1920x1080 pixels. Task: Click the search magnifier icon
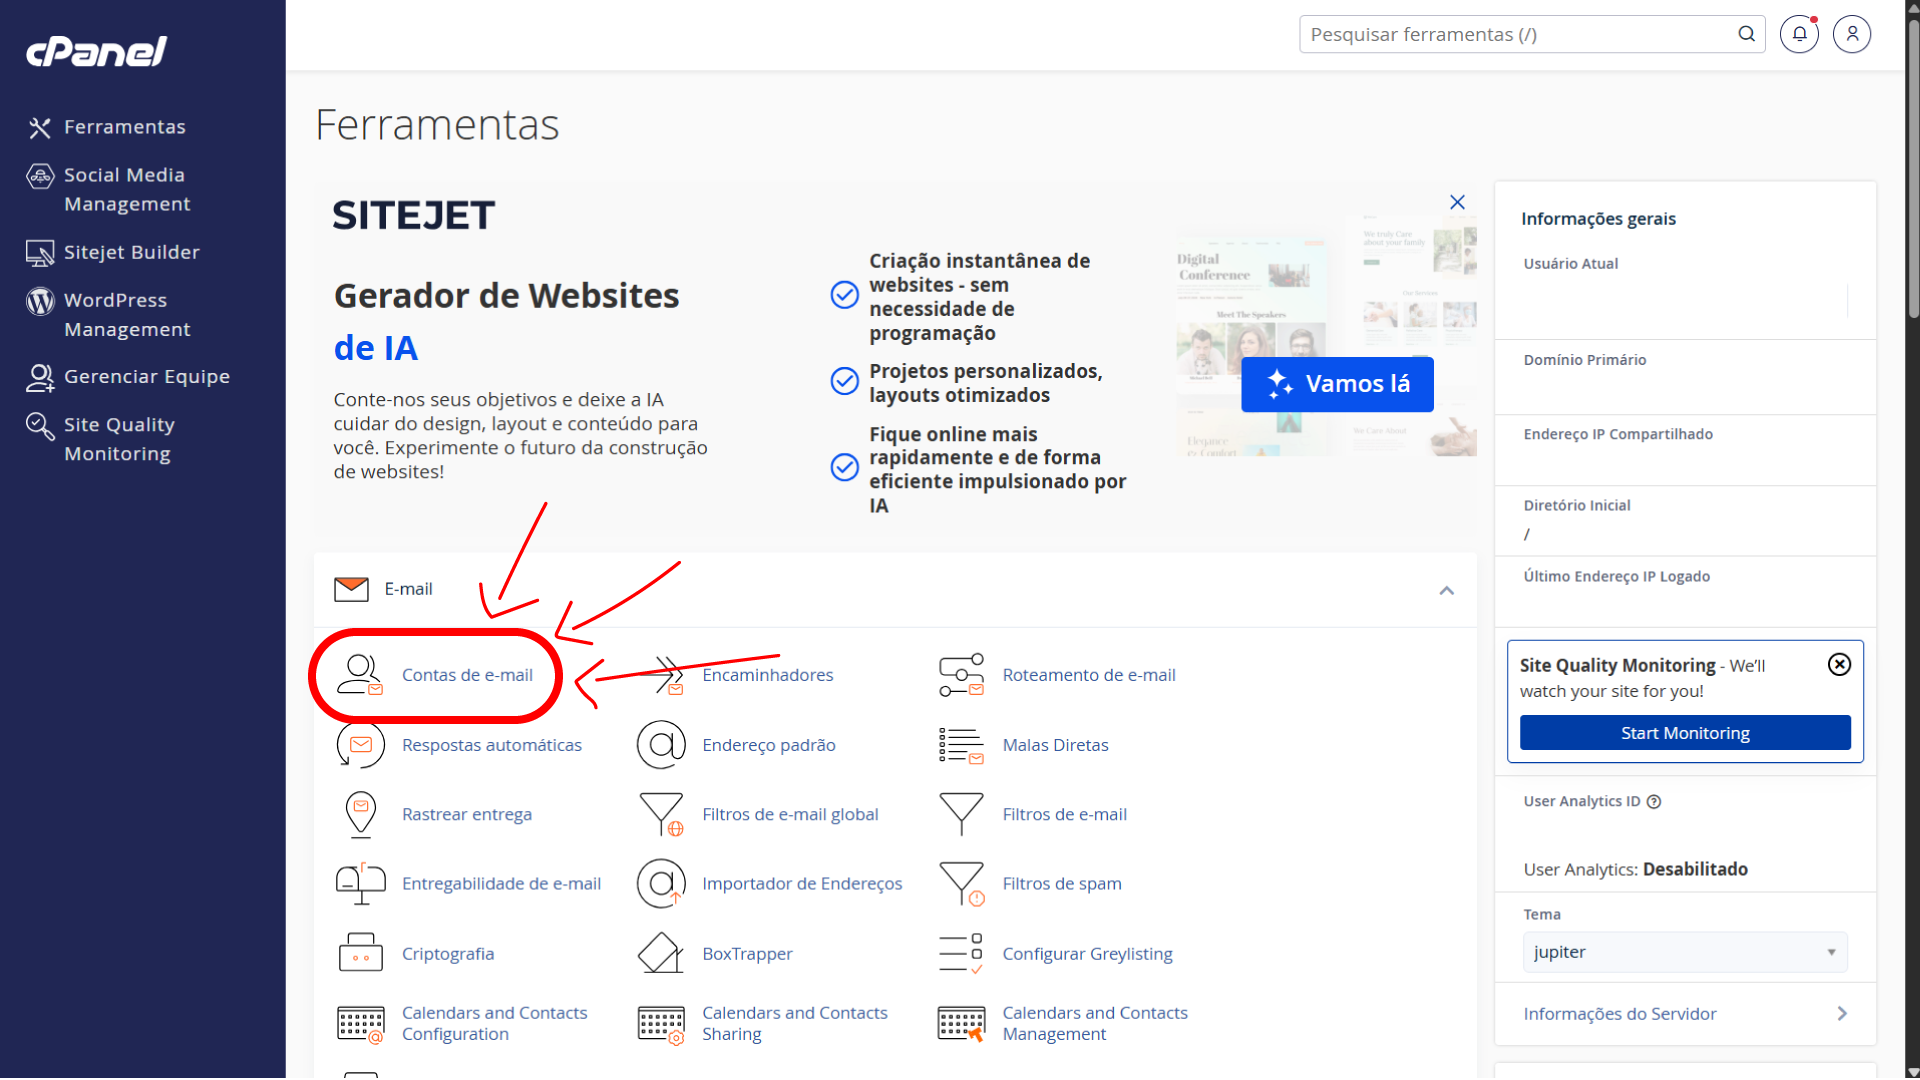1746,34
